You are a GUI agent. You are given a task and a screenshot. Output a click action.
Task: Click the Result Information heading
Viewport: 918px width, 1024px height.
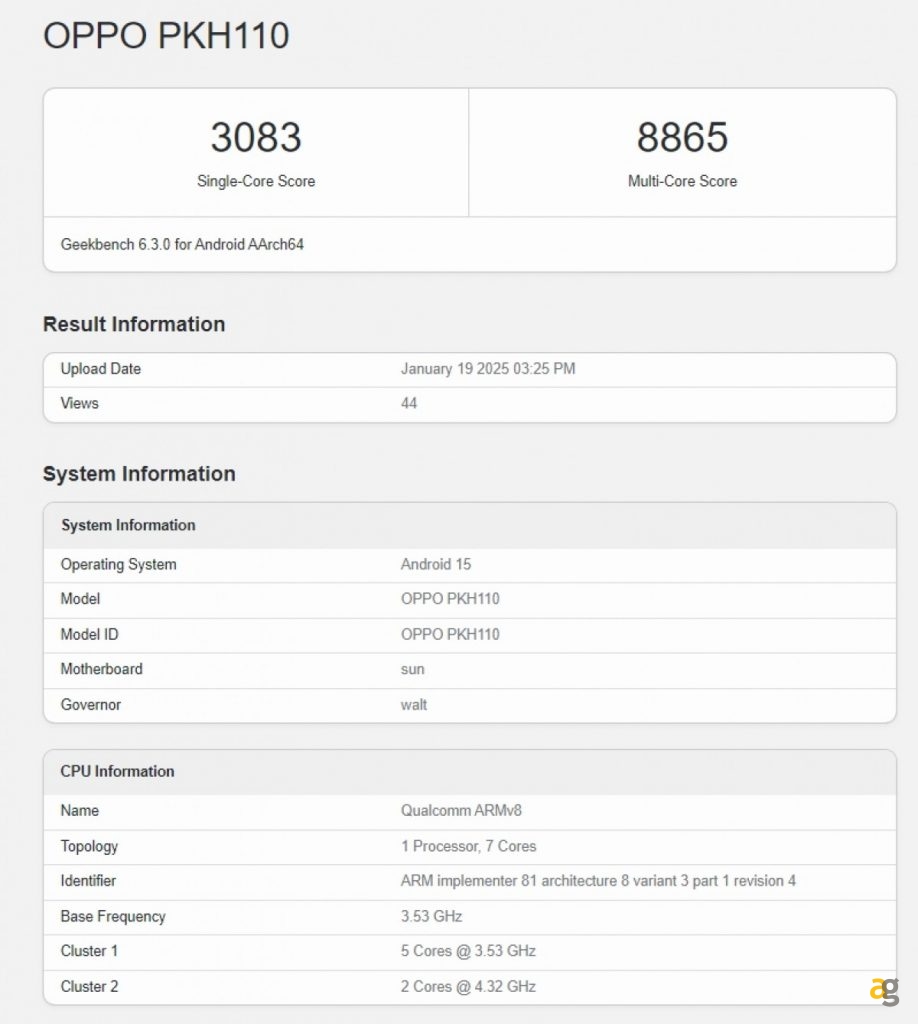pos(134,324)
